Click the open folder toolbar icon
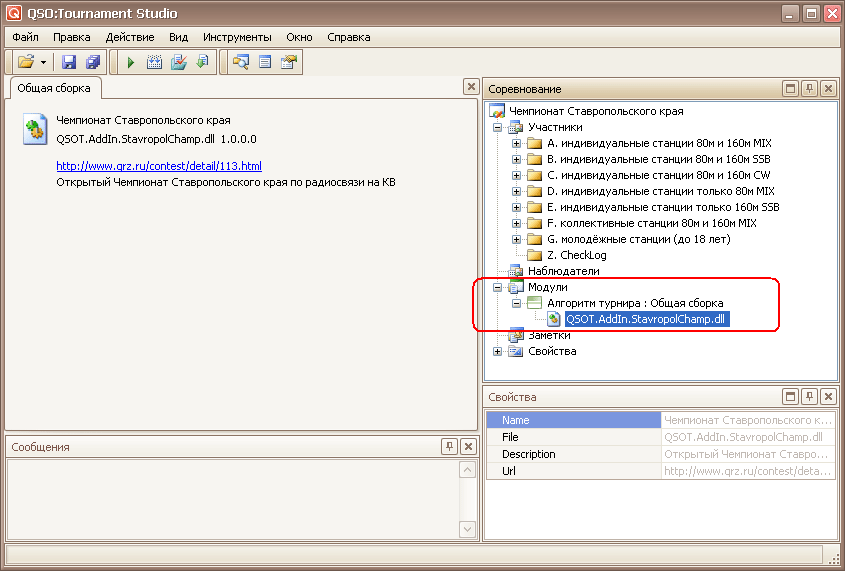The image size is (845, 571). point(26,62)
